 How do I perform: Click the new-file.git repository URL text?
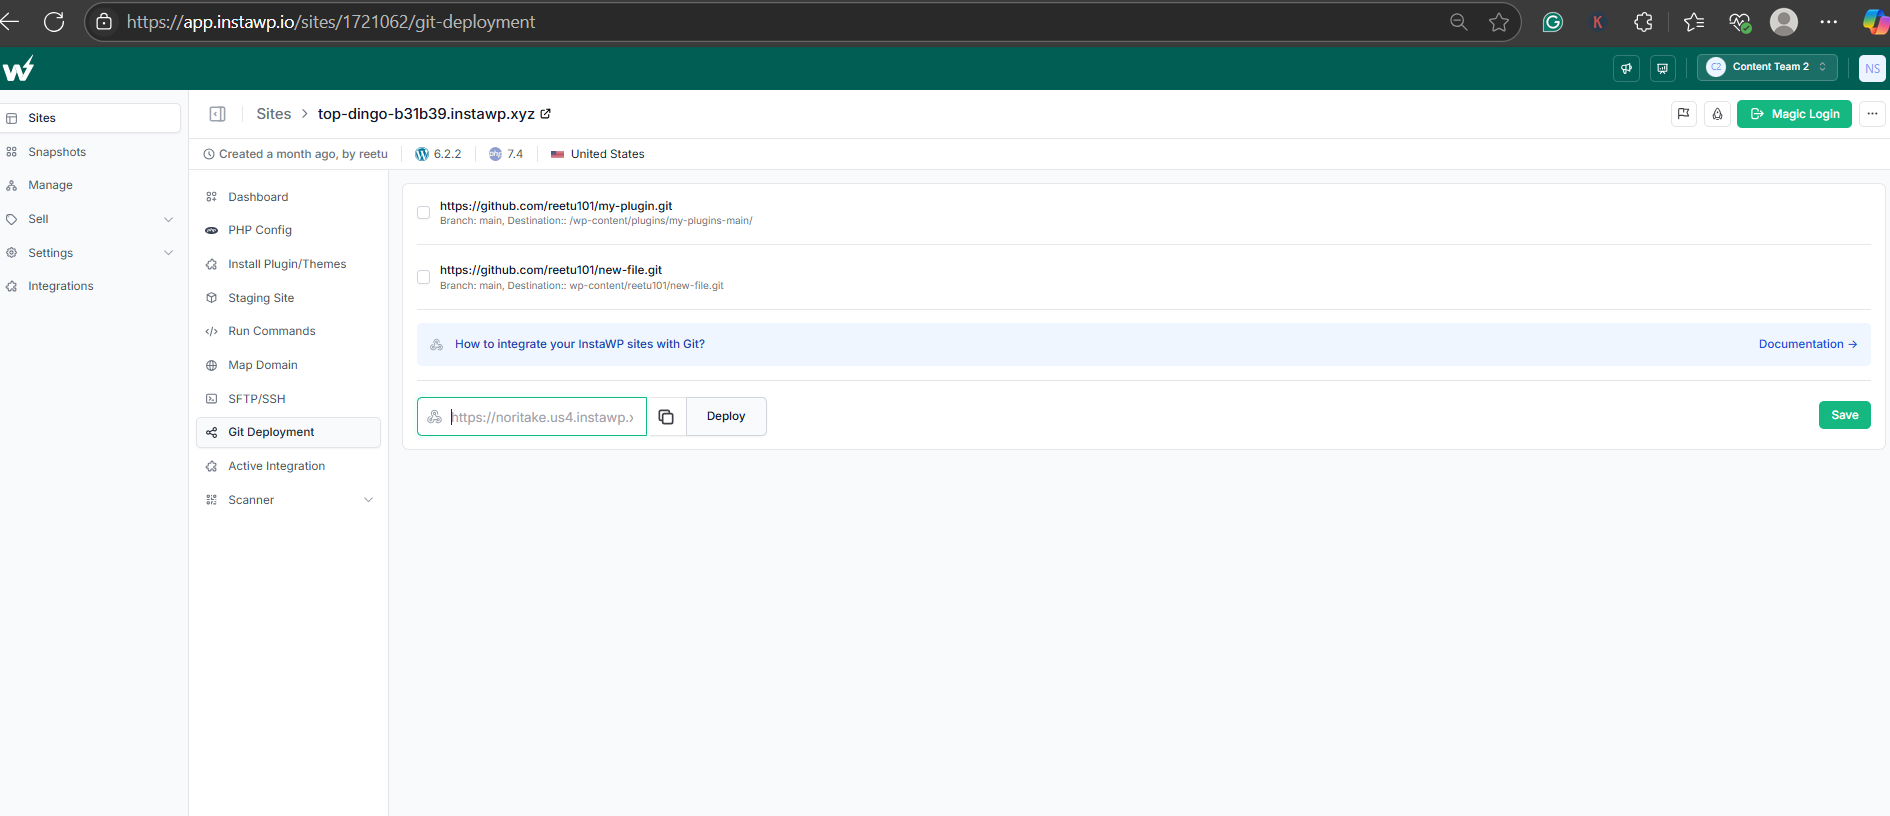(551, 270)
